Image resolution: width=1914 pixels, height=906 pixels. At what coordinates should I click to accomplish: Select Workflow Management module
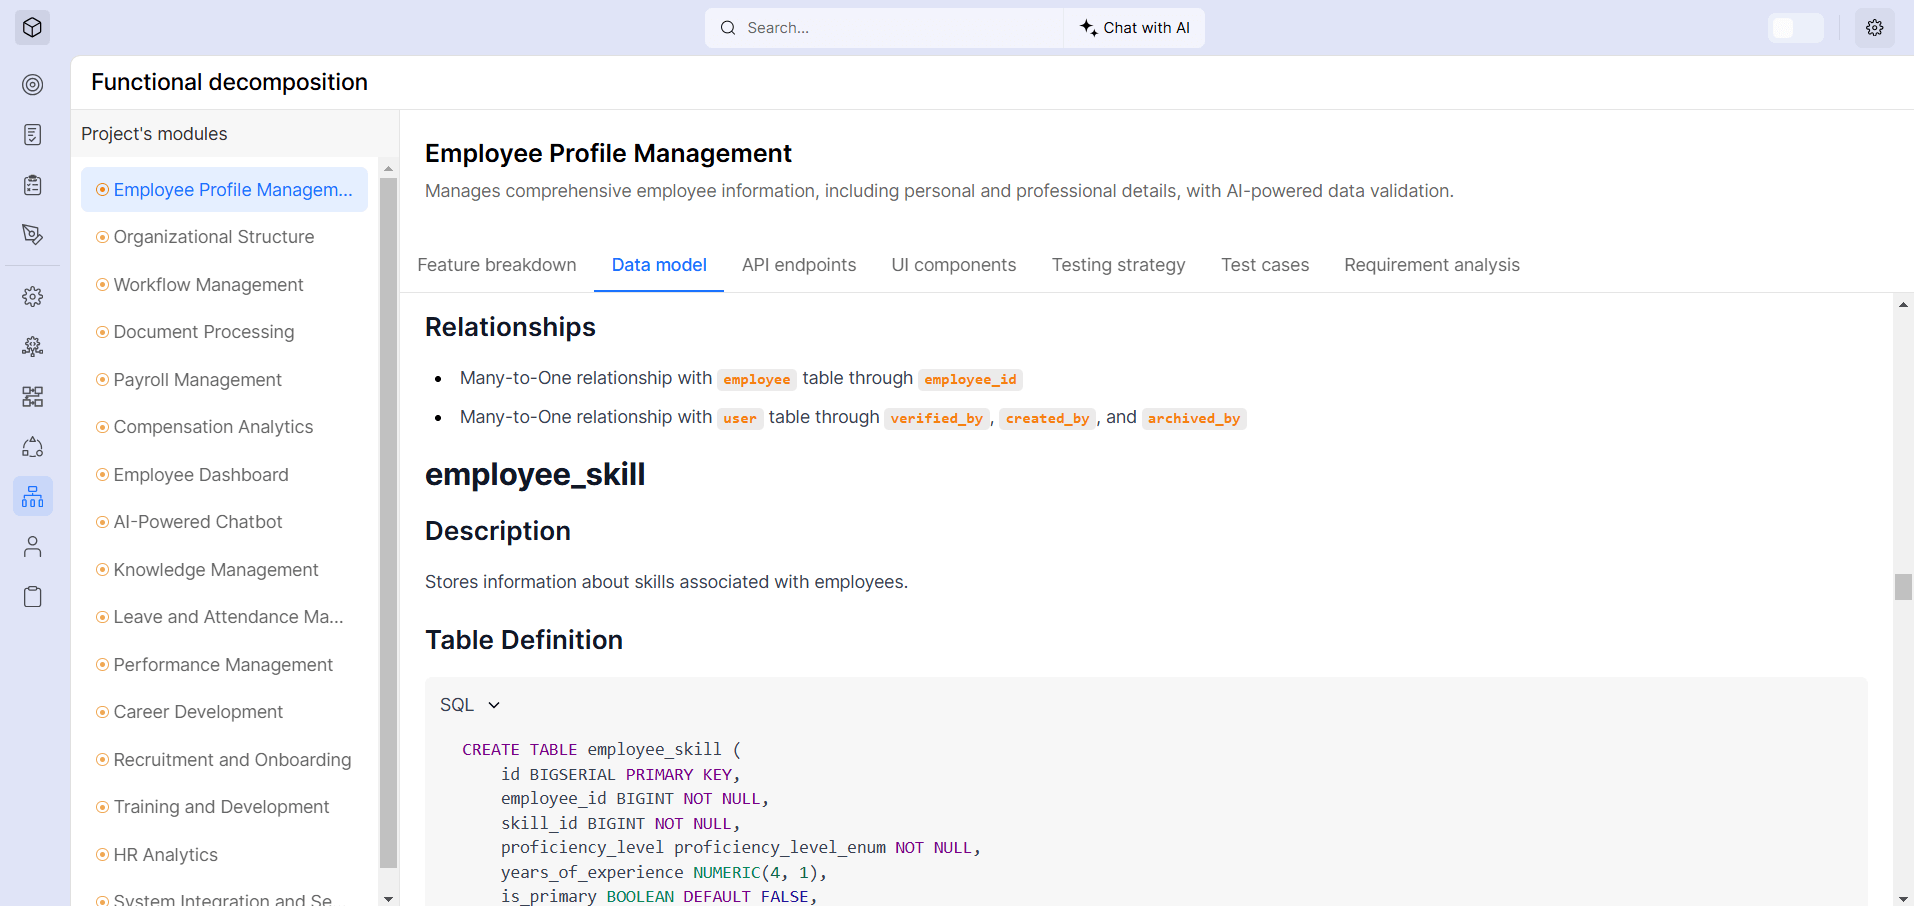coord(224,285)
